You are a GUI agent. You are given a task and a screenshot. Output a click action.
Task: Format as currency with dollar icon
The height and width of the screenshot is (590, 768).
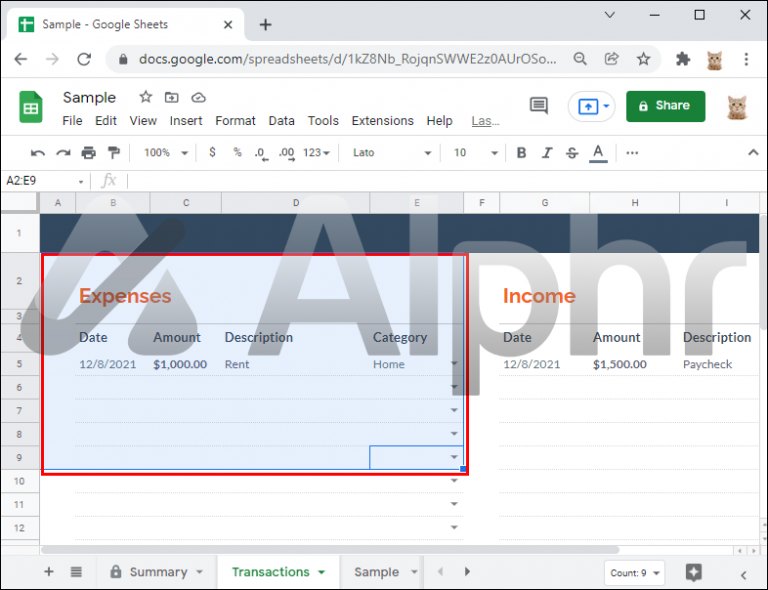point(212,152)
